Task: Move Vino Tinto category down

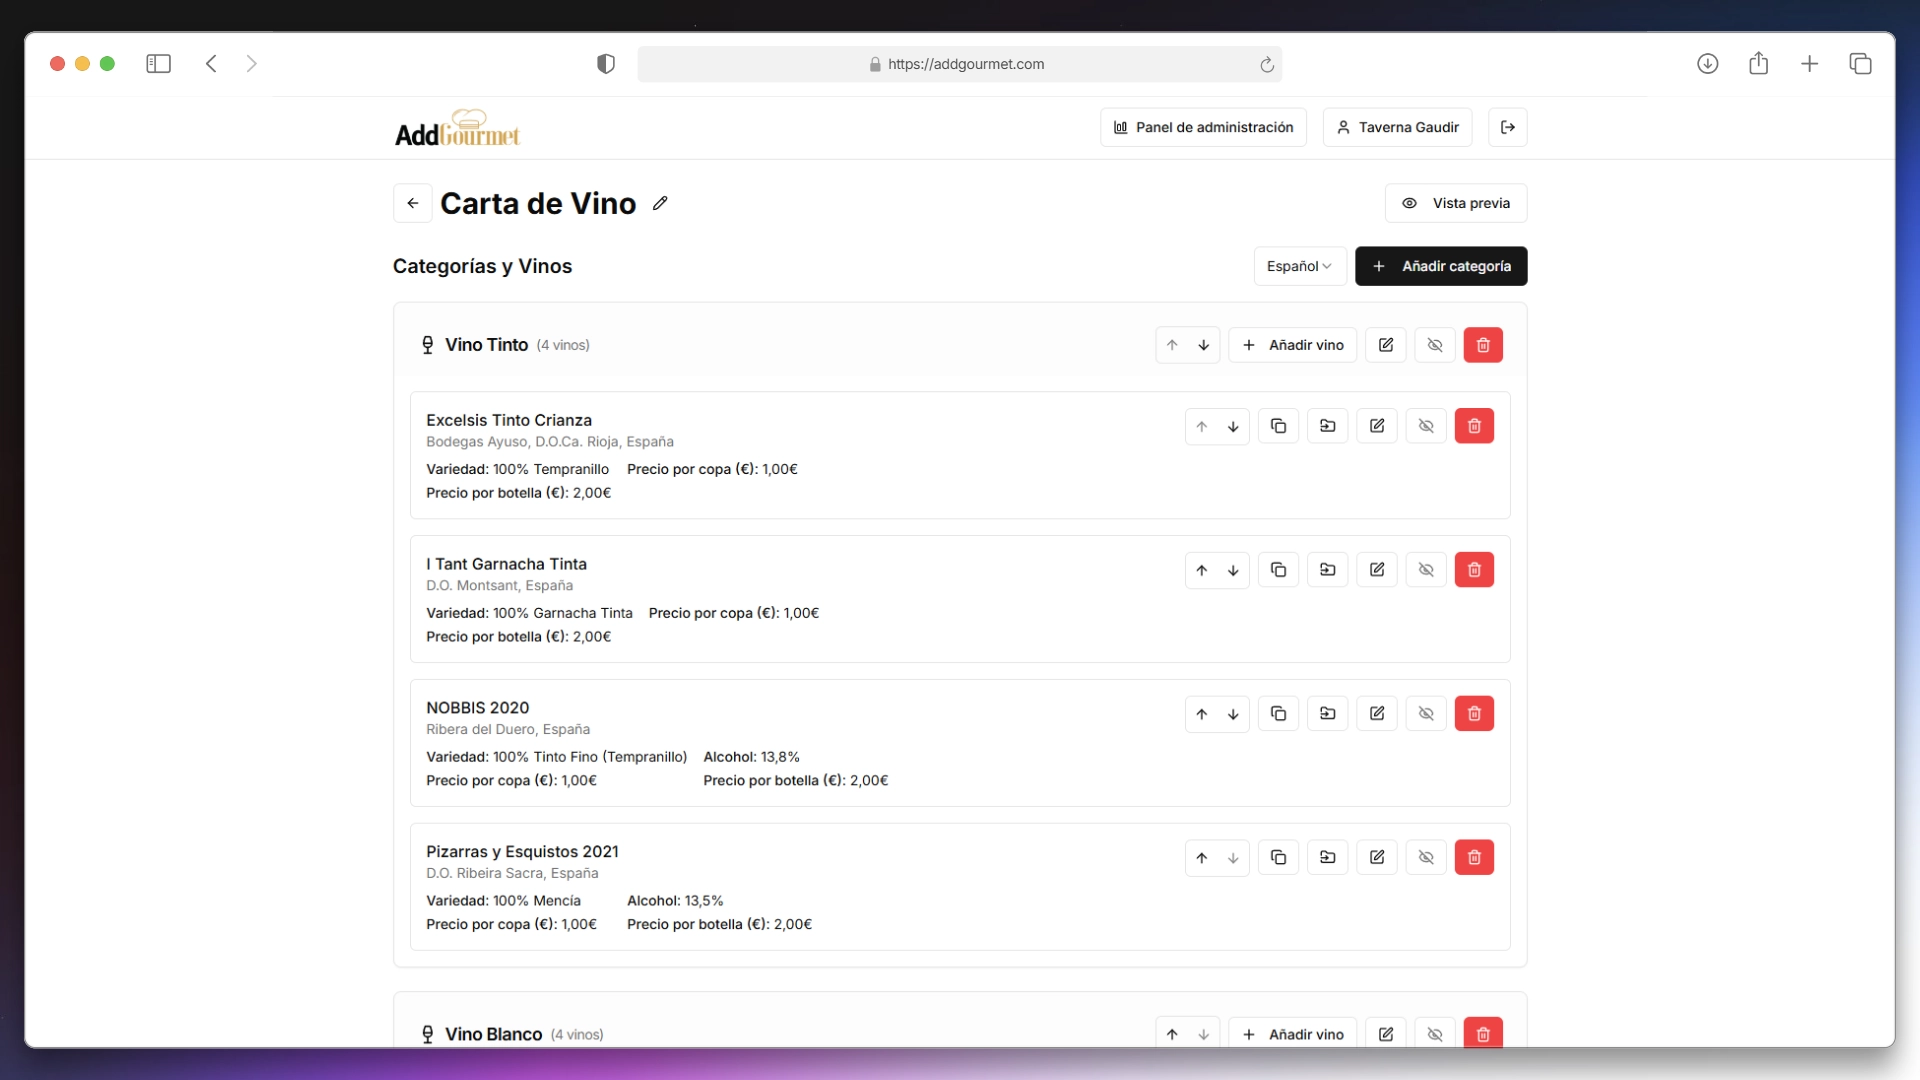Action: 1204,345
